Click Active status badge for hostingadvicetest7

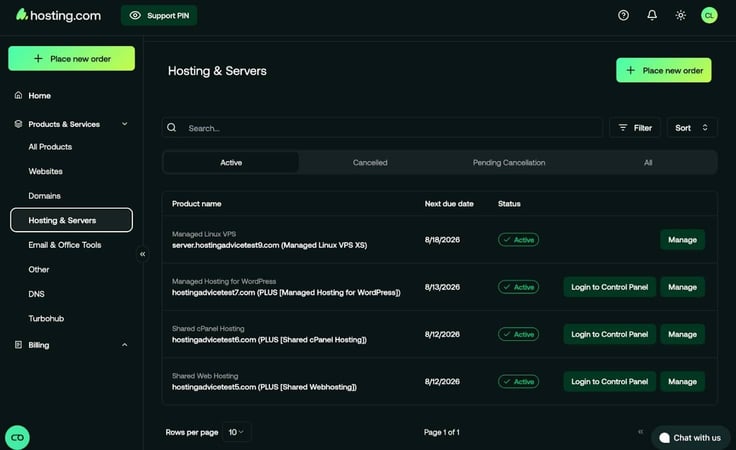pyautogui.click(x=518, y=287)
